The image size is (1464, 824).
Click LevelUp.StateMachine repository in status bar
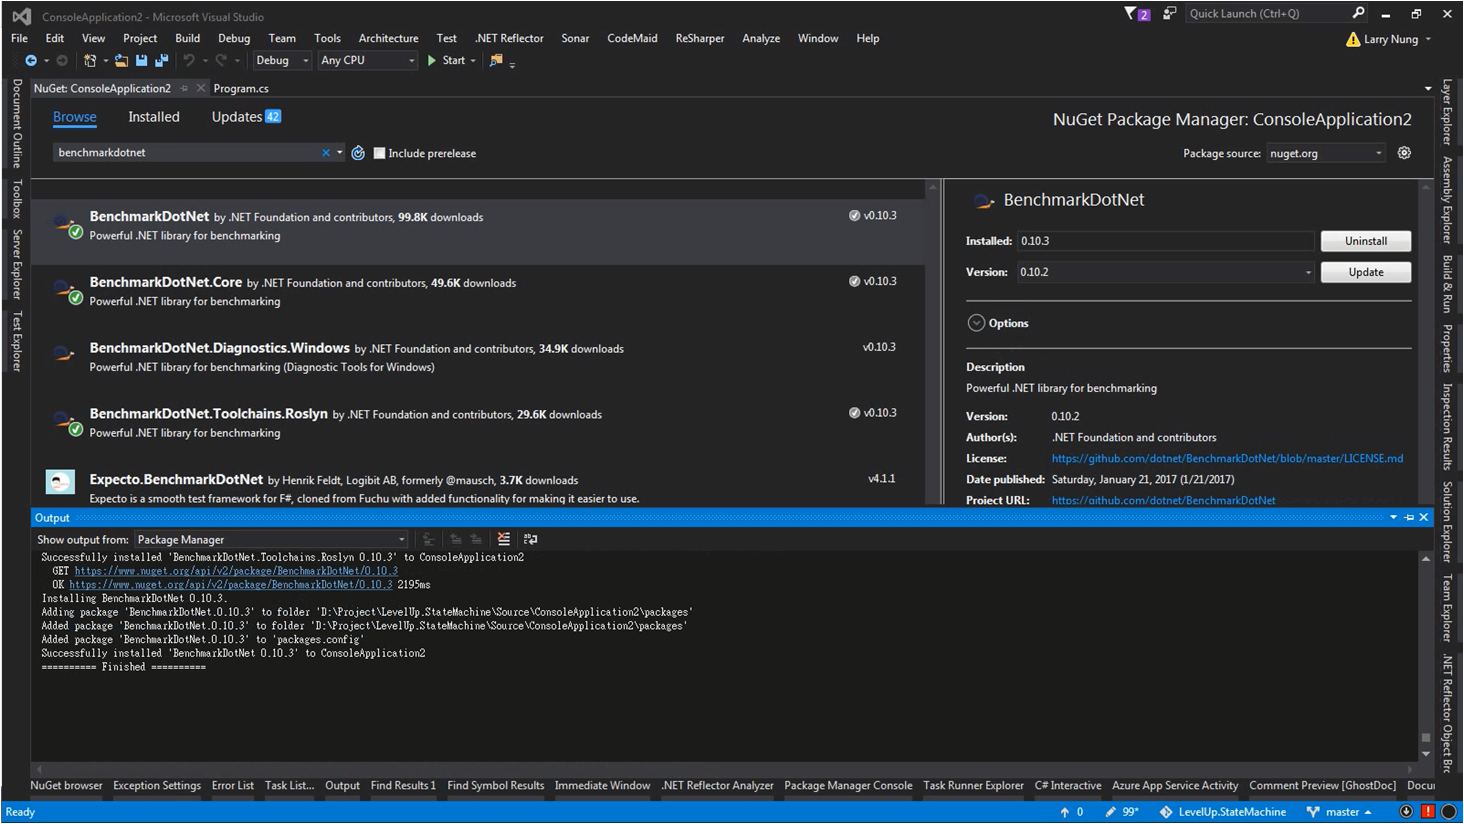pos(1223,812)
